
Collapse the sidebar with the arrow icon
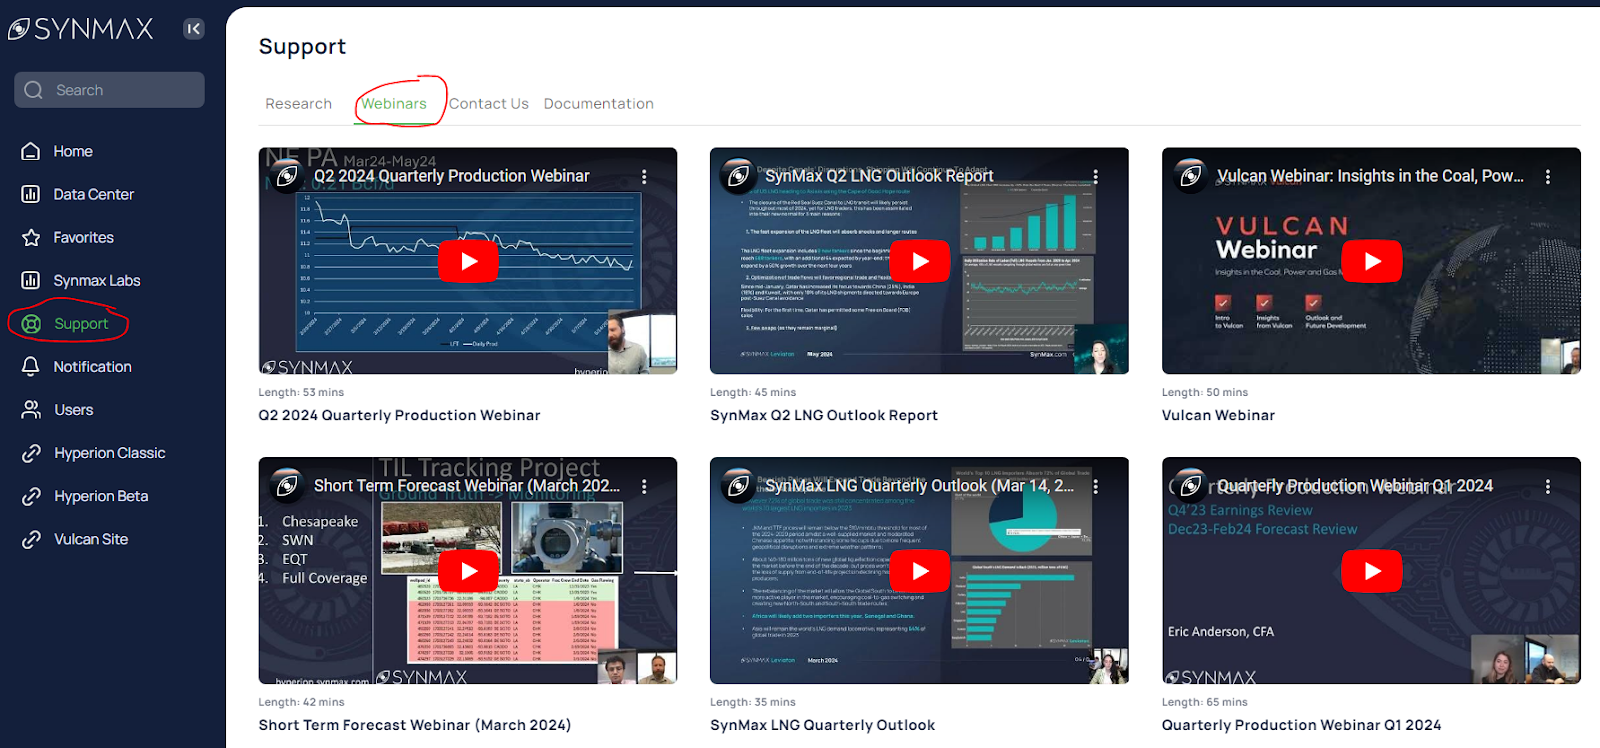point(193,29)
